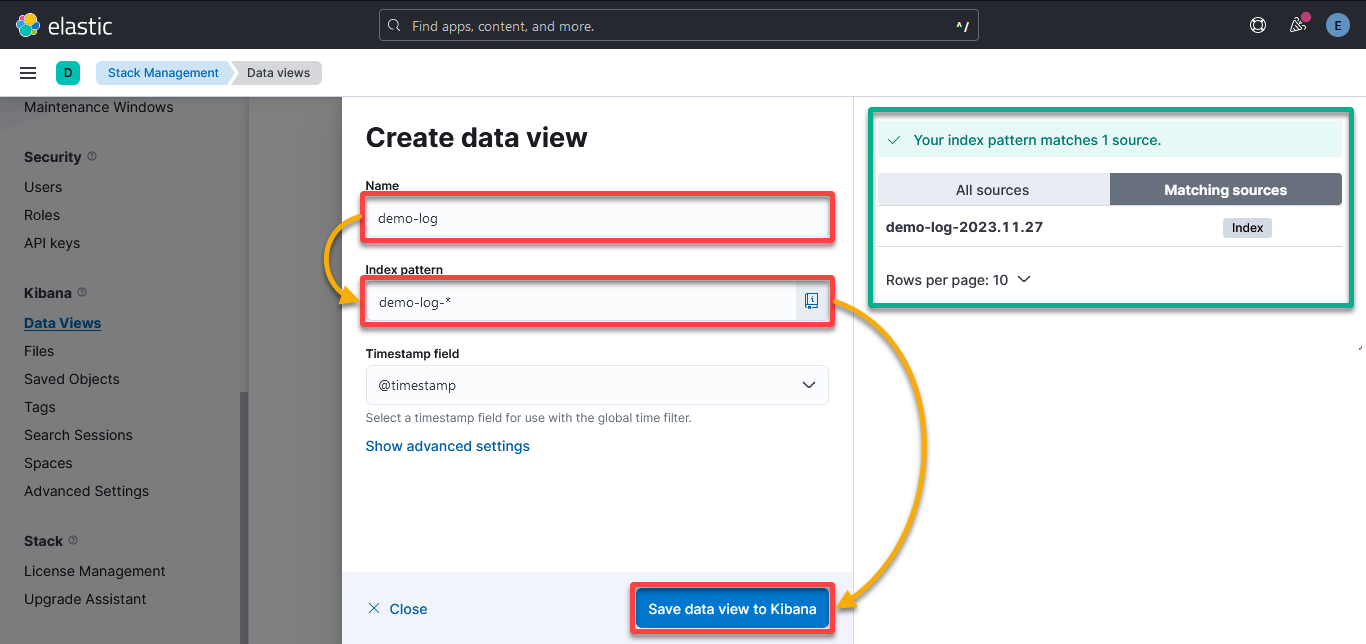
Task: Navigate to 'Saved Objects' in the sidebar
Action: [x=71, y=378]
